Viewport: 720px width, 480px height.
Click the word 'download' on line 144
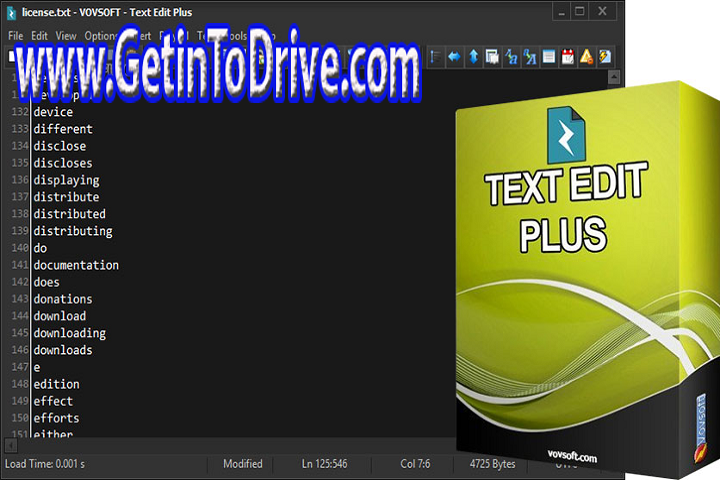(x=60, y=316)
